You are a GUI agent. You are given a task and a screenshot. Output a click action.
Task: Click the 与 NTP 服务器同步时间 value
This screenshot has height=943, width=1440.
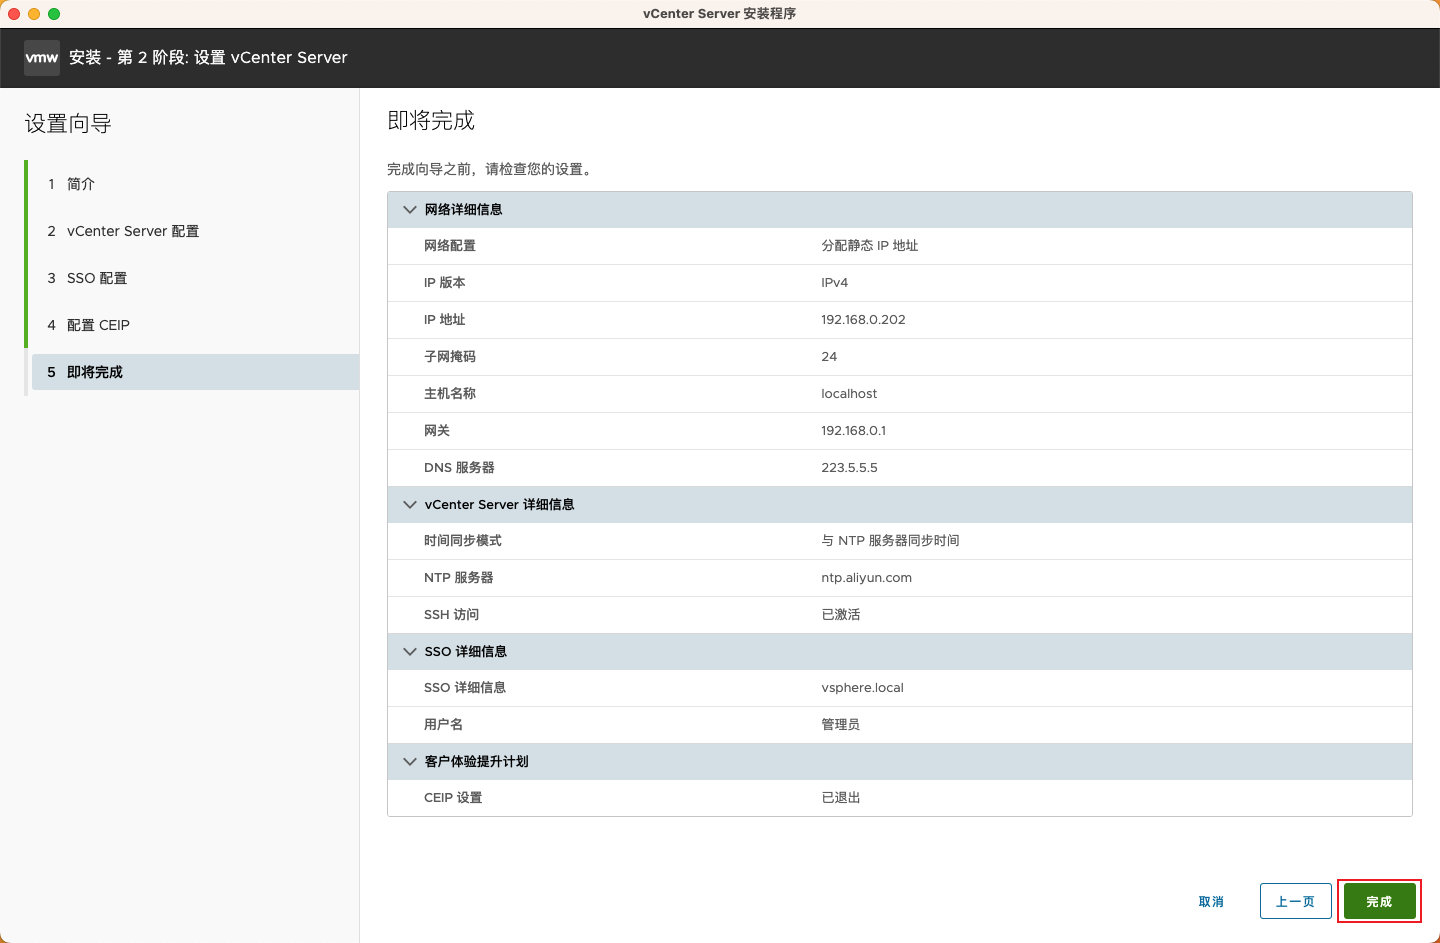point(890,541)
